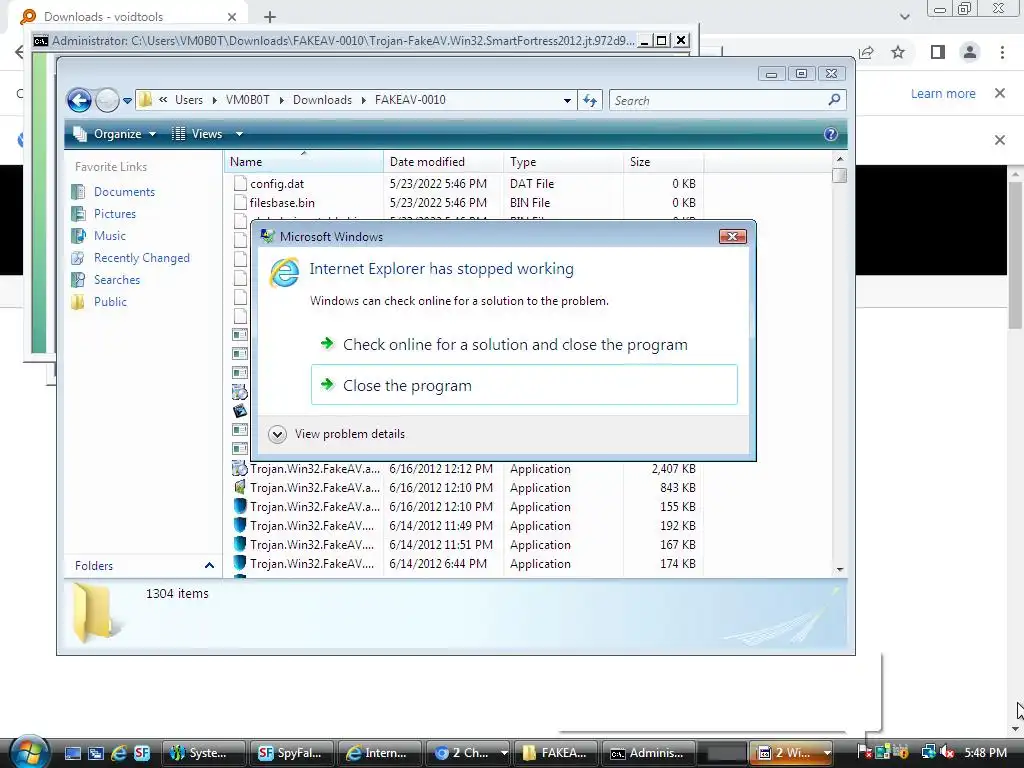Click the muted volume tray icon
This screenshot has width=1024, height=768.
pos(948,753)
